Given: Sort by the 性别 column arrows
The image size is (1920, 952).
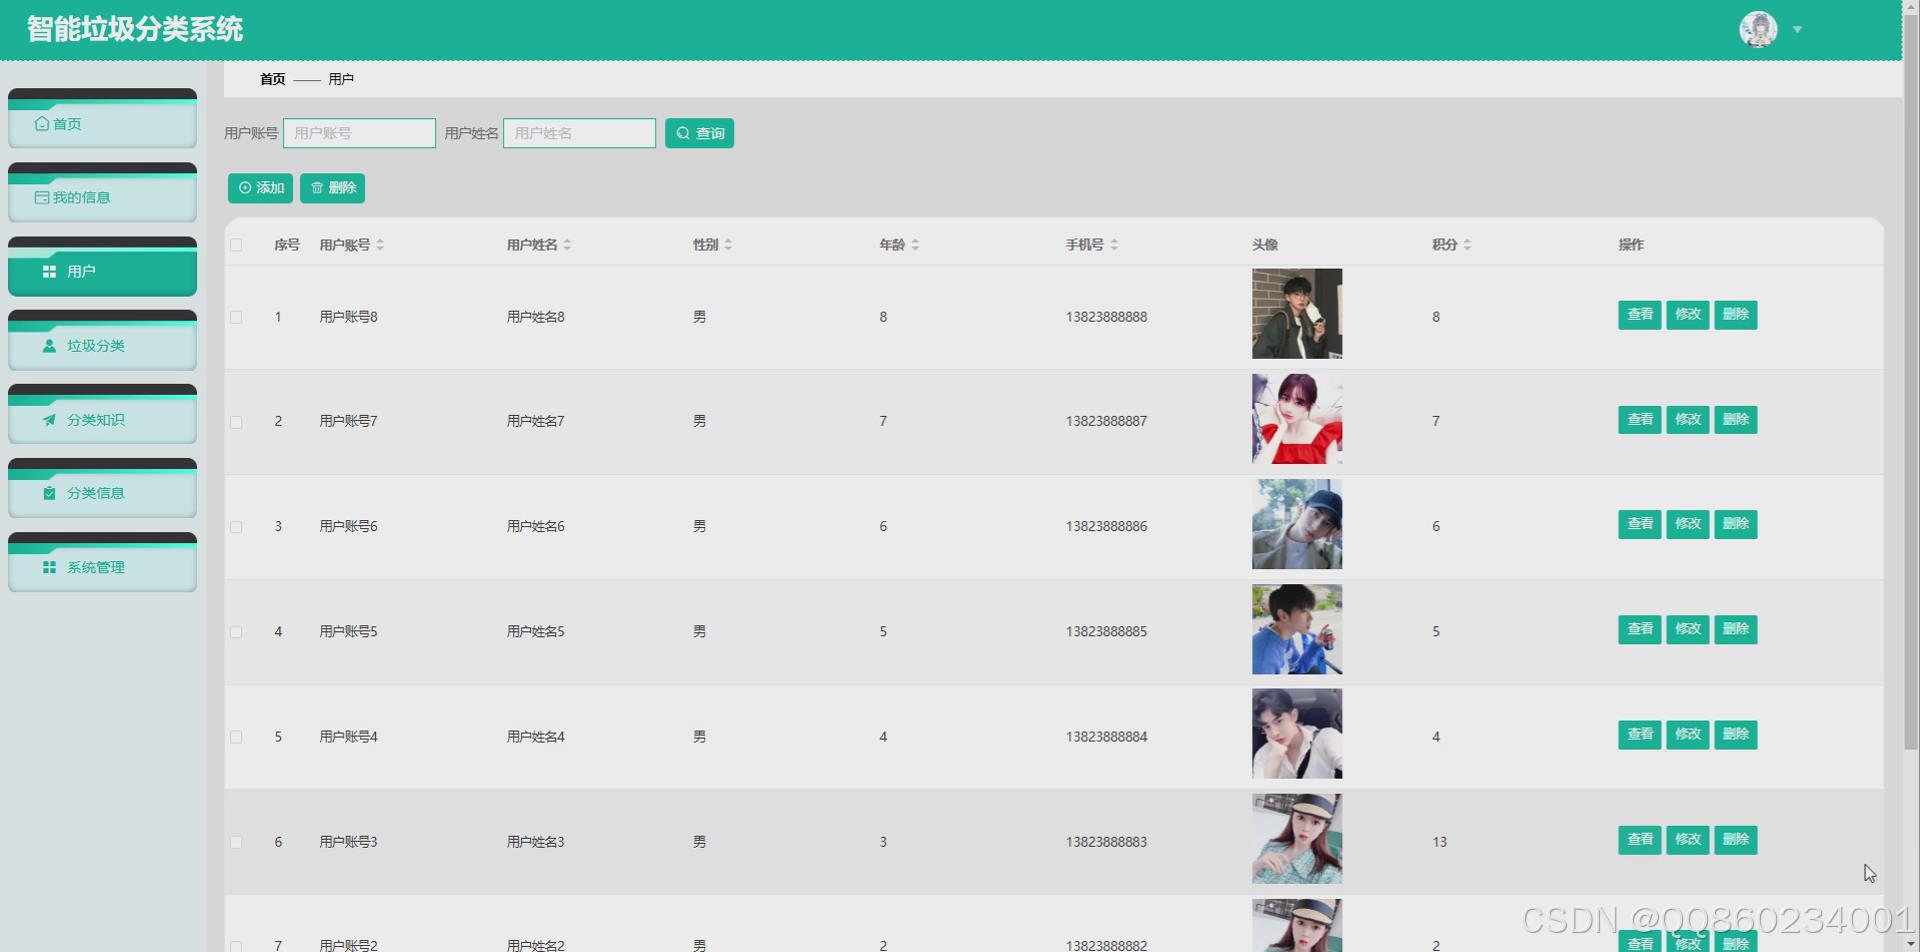Looking at the screenshot, I should pyautogui.click(x=728, y=245).
